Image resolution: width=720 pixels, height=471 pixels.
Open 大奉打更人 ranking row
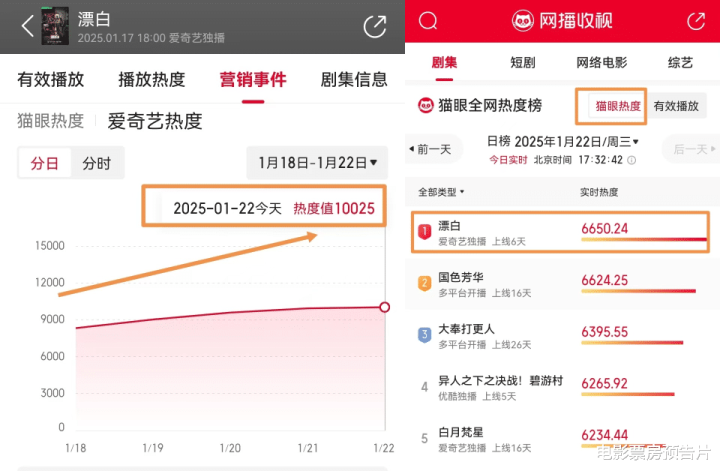[562, 335]
